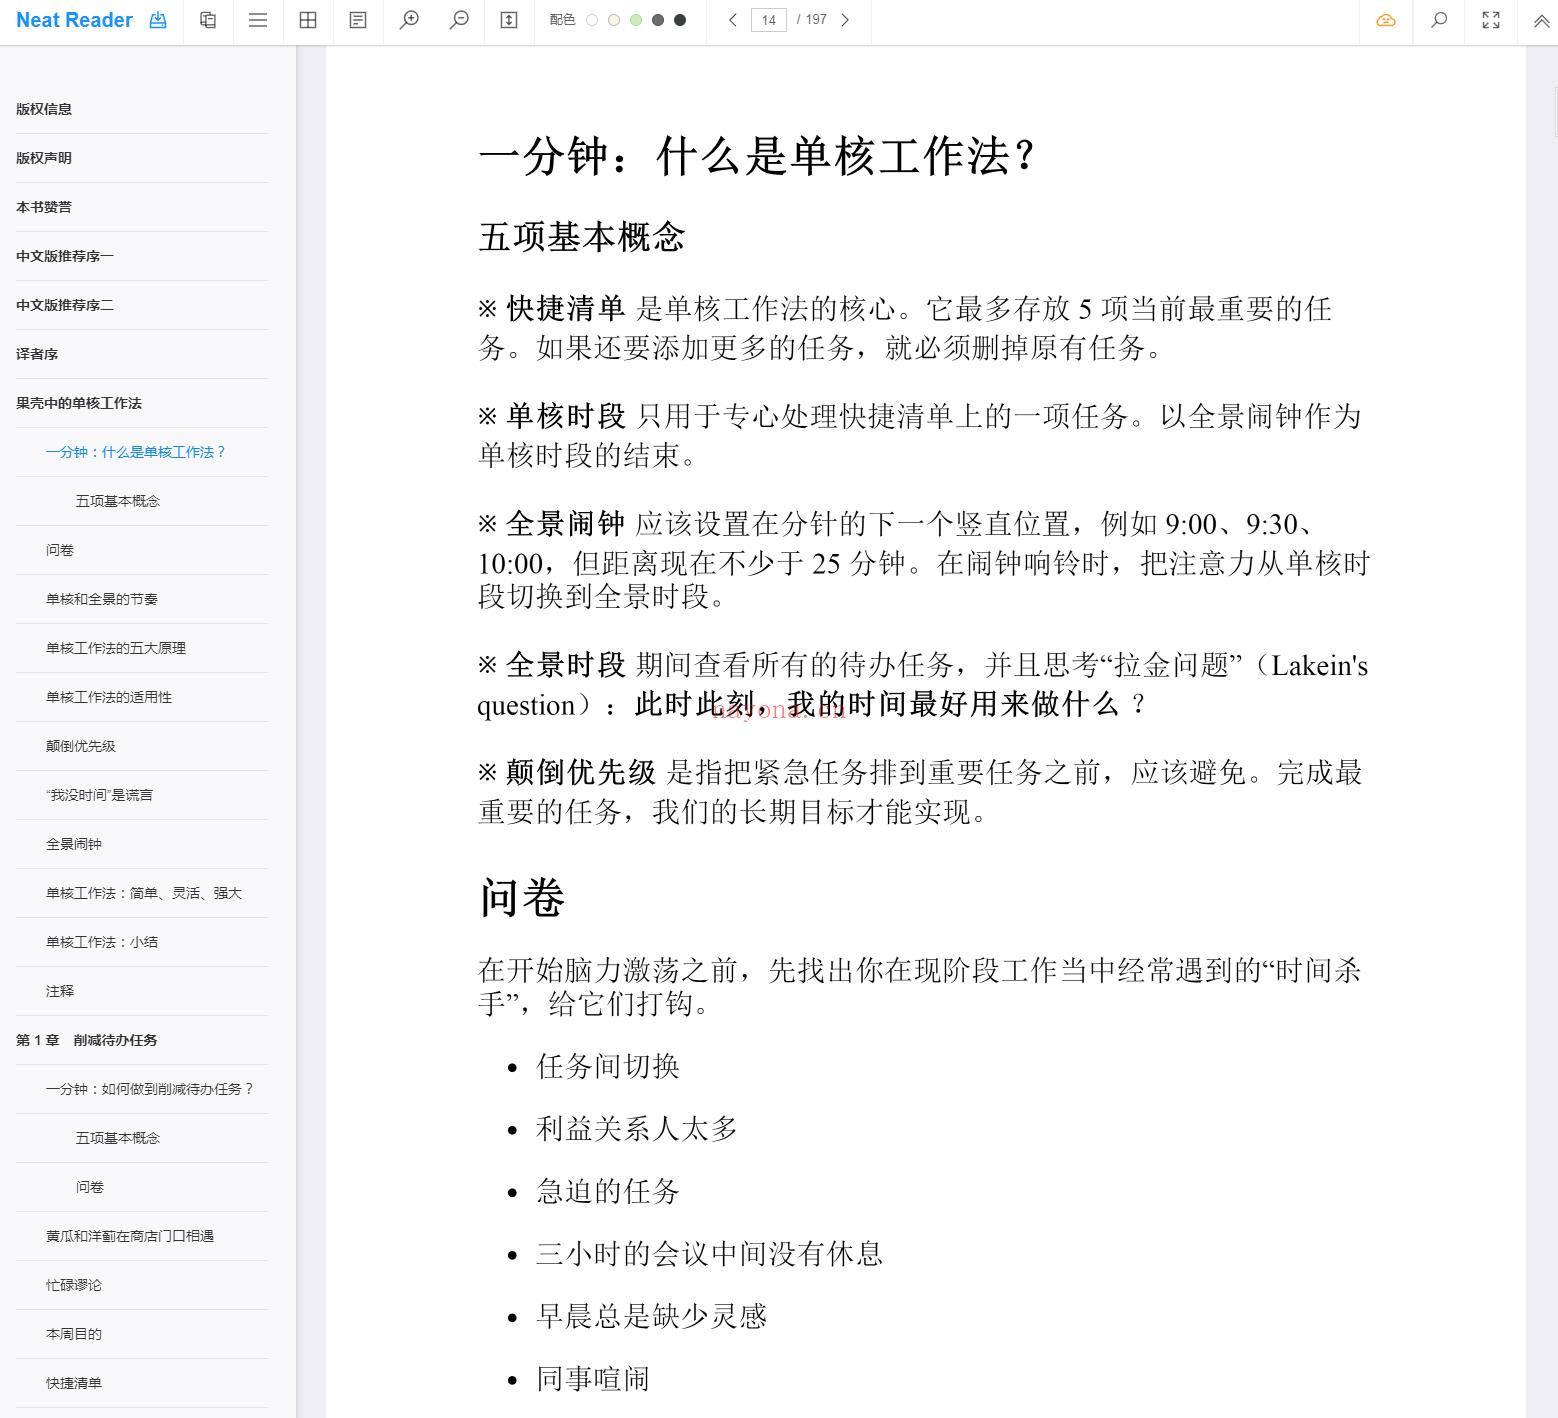Click the total pages label / 197
Viewport: 1558px width, 1418px height.
812,20
